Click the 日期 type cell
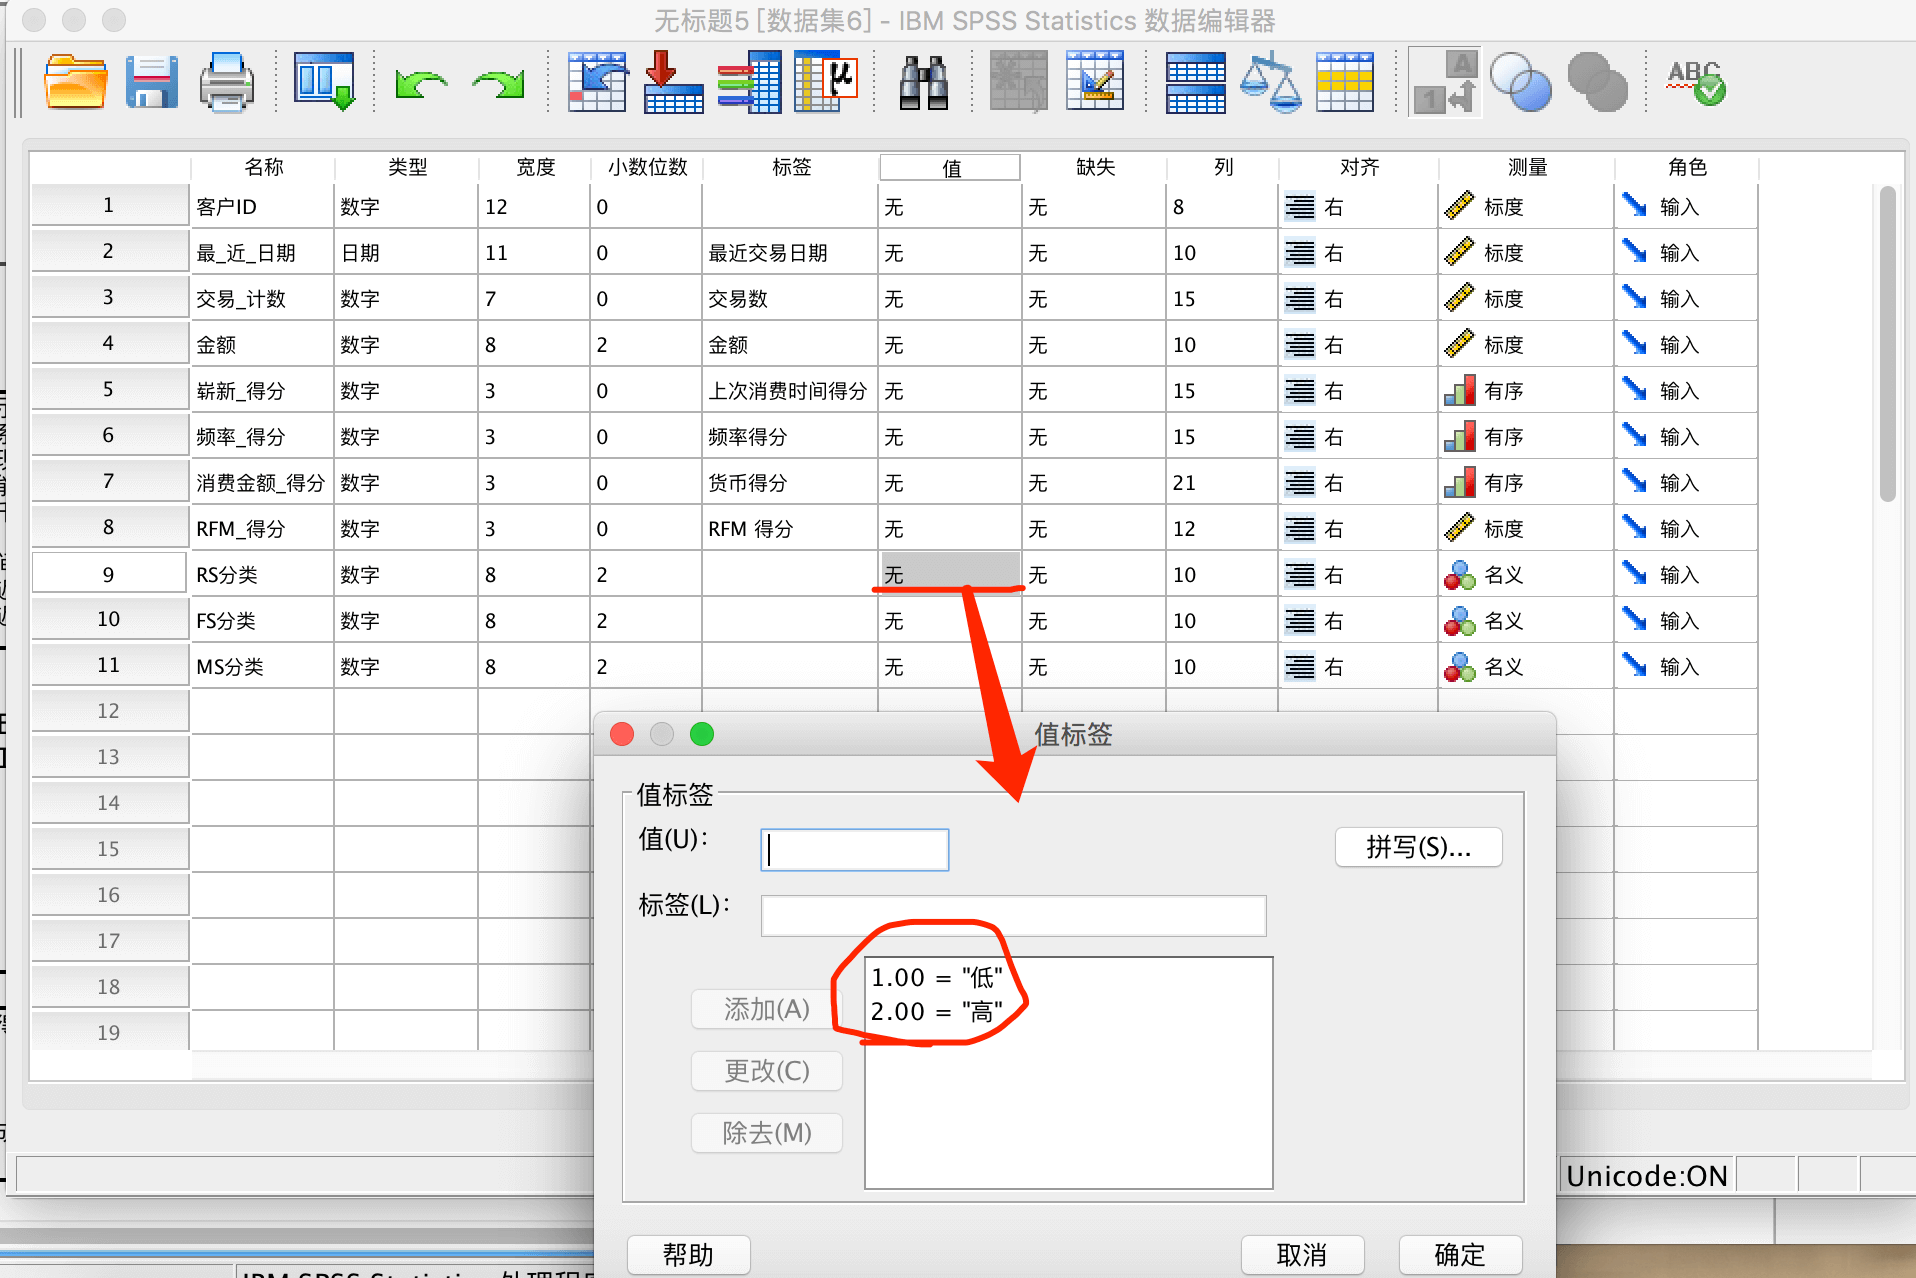 (406, 253)
